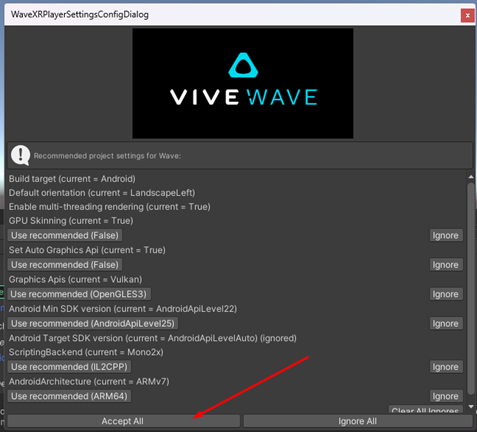
Task: Click the Accept All button
Action: tap(123, 421)
